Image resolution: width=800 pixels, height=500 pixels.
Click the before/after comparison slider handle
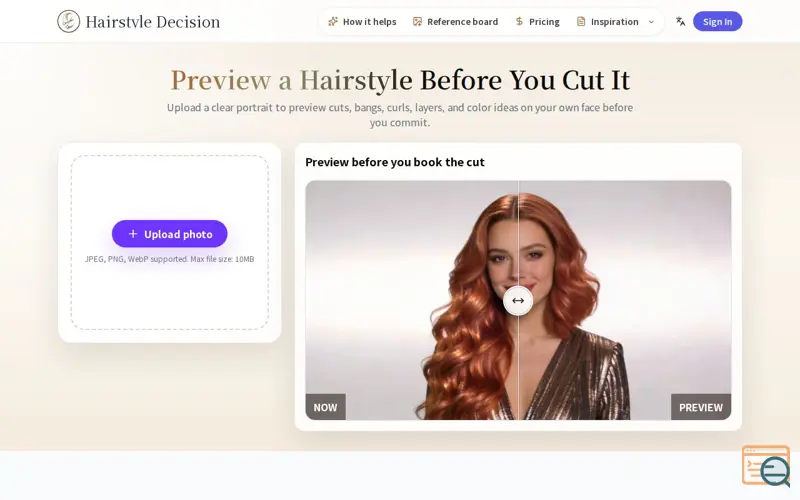[518, 301]
